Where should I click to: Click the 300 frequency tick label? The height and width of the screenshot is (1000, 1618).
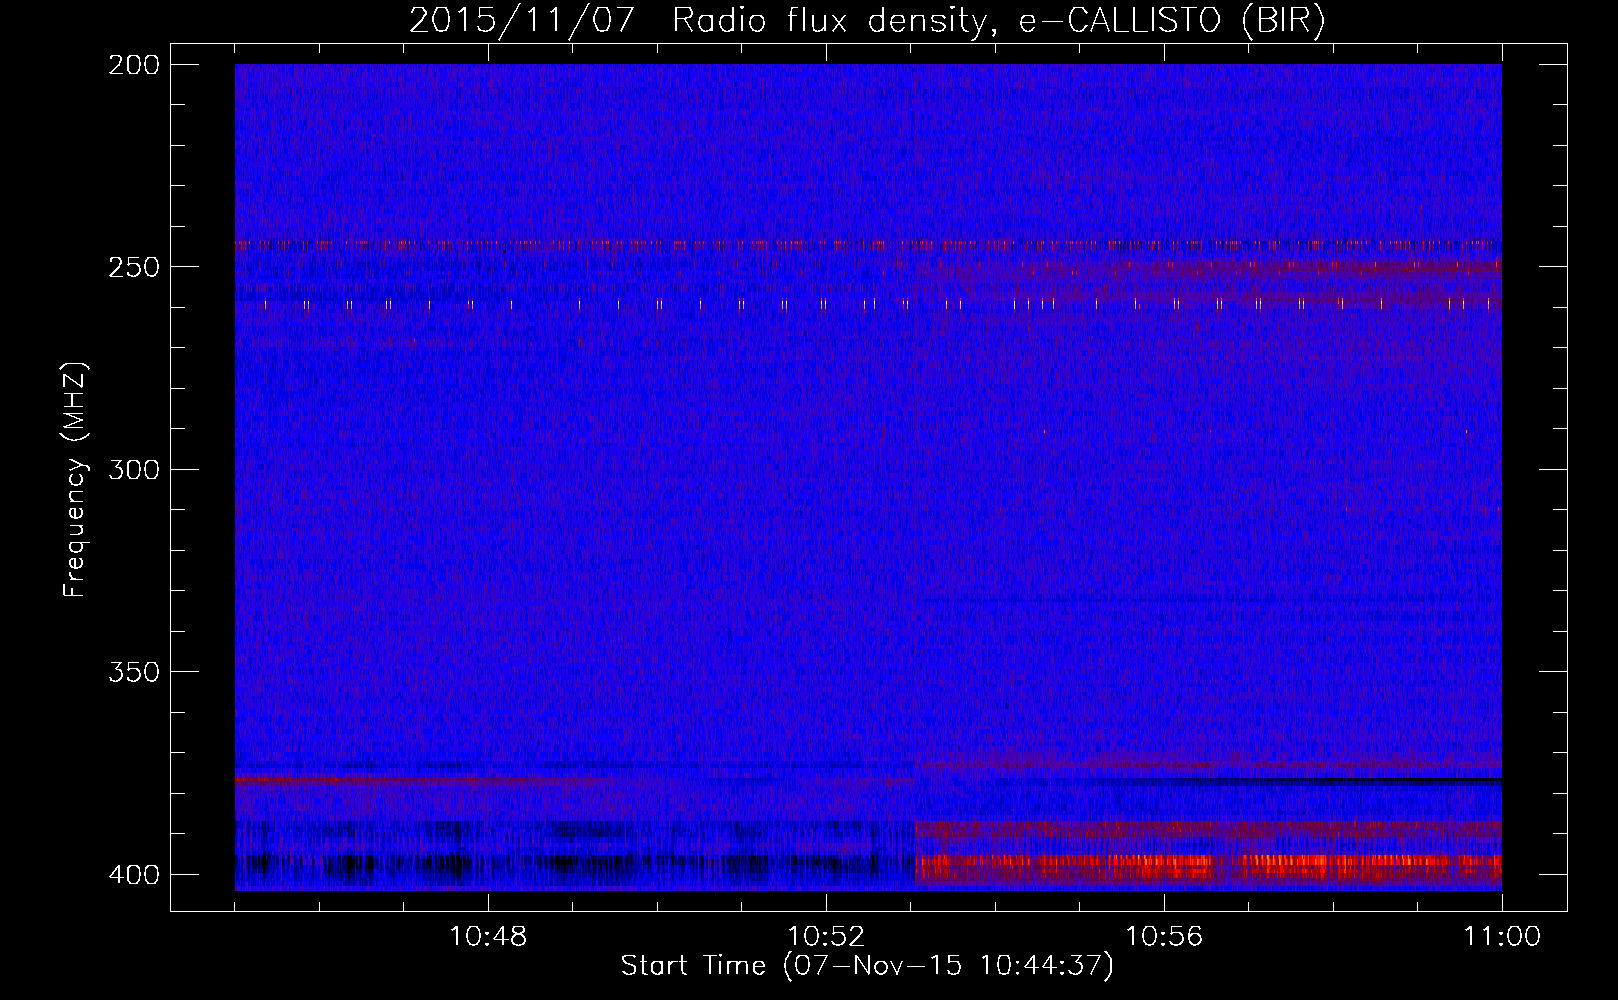pos(134,469)
